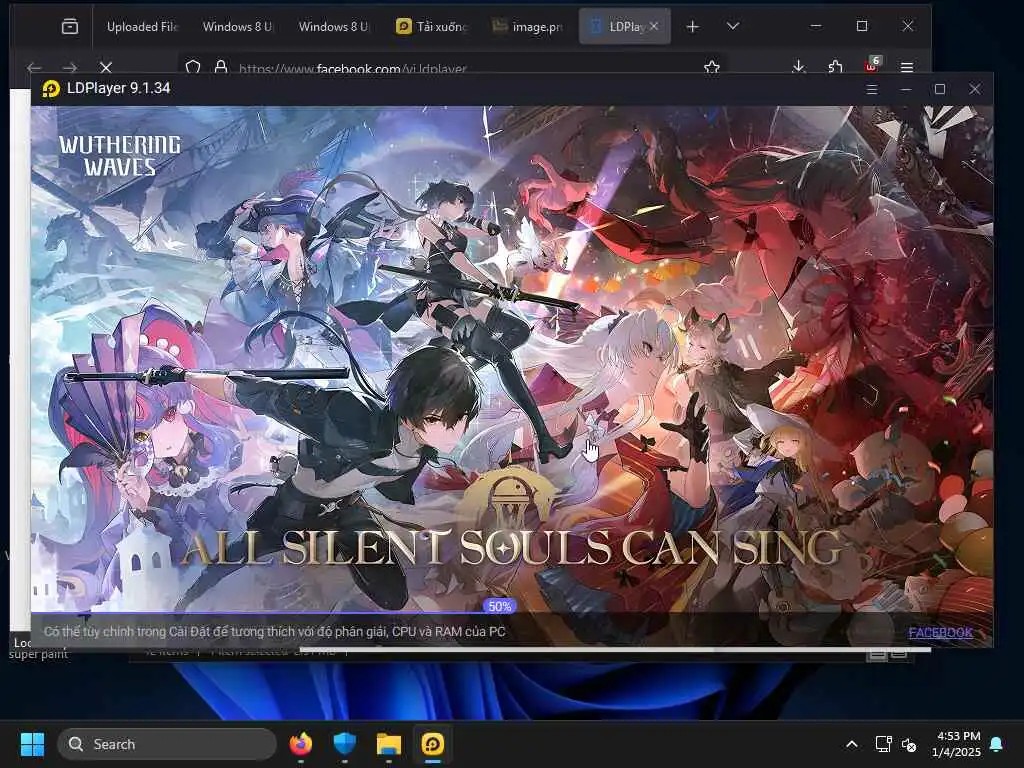
Task: Switch to Uploaded File browser tab
Action: (142, 27)
